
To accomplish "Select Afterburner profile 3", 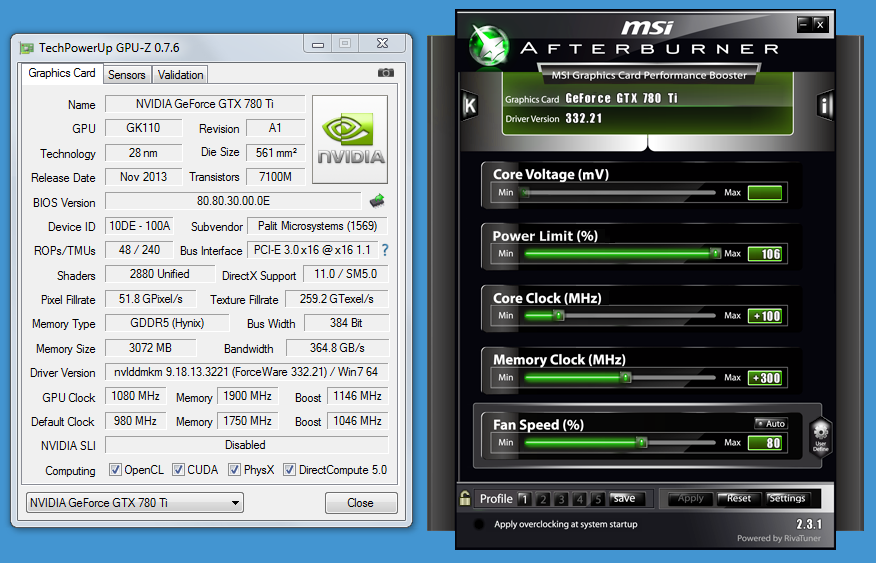I will click(561, 499).
